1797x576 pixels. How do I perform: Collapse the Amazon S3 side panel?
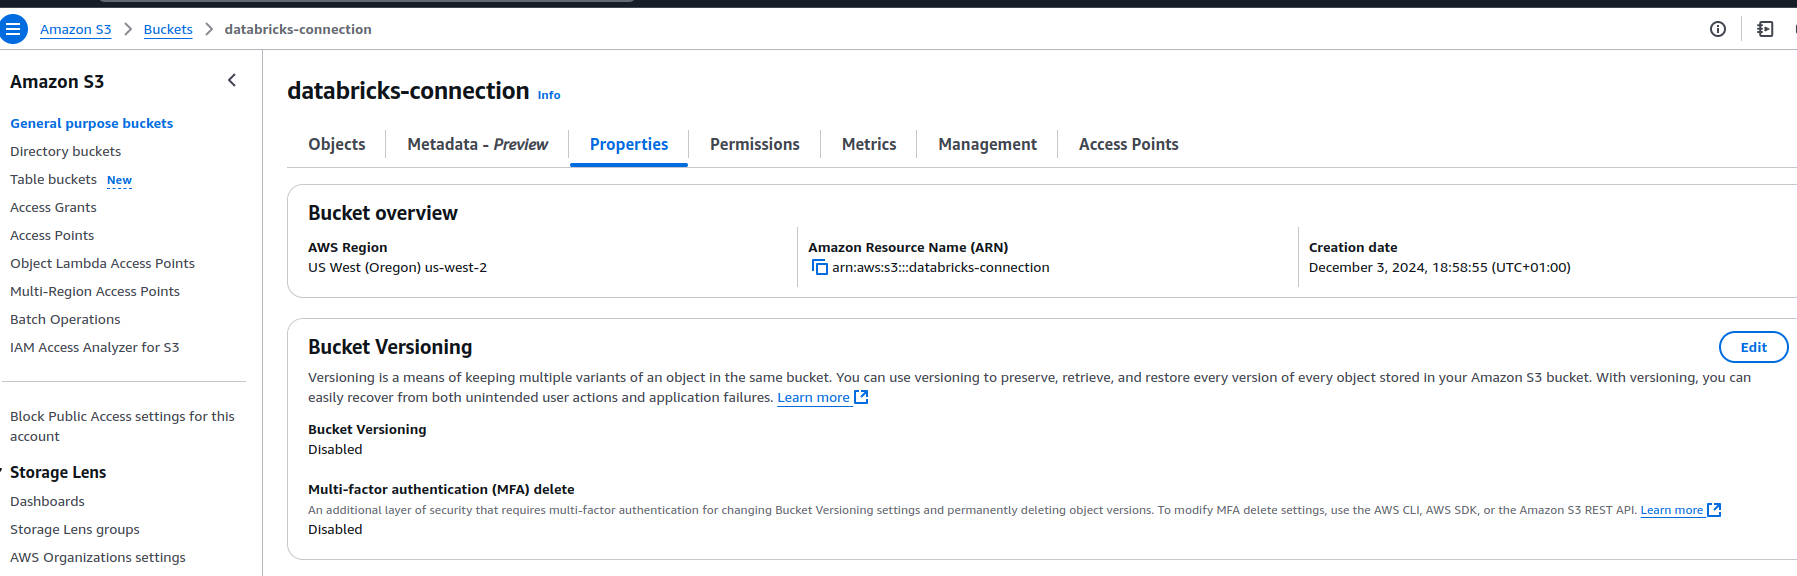(232, 80)
